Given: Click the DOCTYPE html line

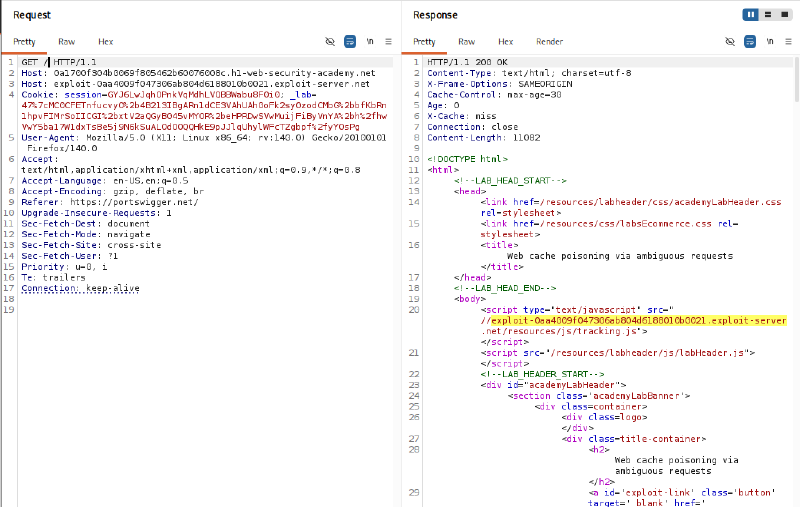Looking at the screenshot, I should pyautogui.click(x=467, y=159).
